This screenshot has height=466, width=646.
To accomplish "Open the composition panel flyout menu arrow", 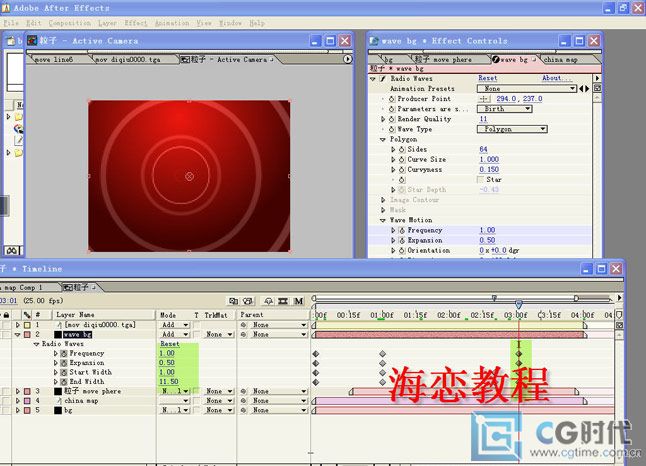I will click(x=347, y=59).
